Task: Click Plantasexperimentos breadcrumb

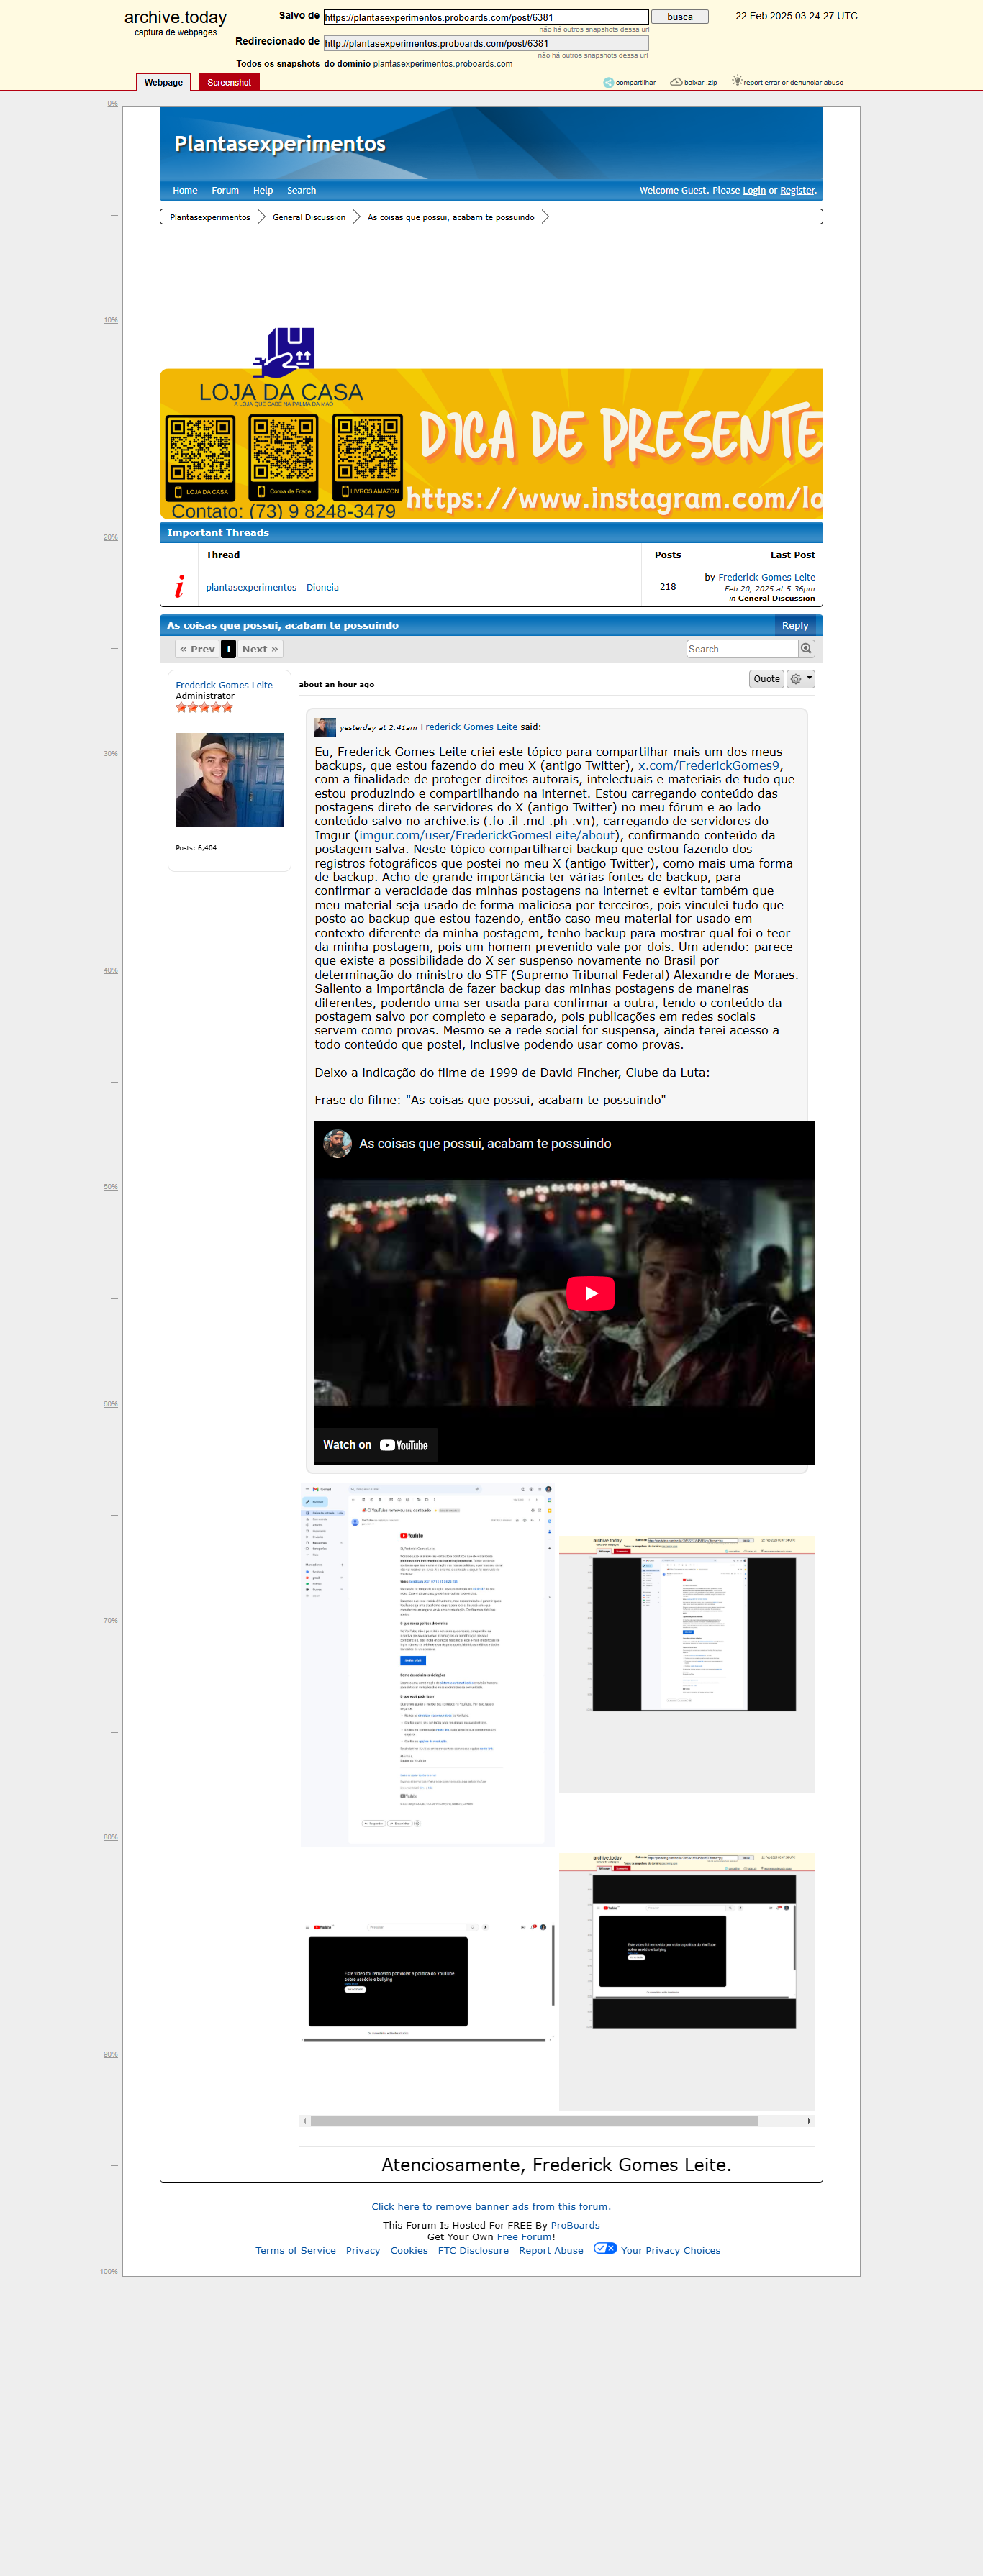Action: pos(210,217)
